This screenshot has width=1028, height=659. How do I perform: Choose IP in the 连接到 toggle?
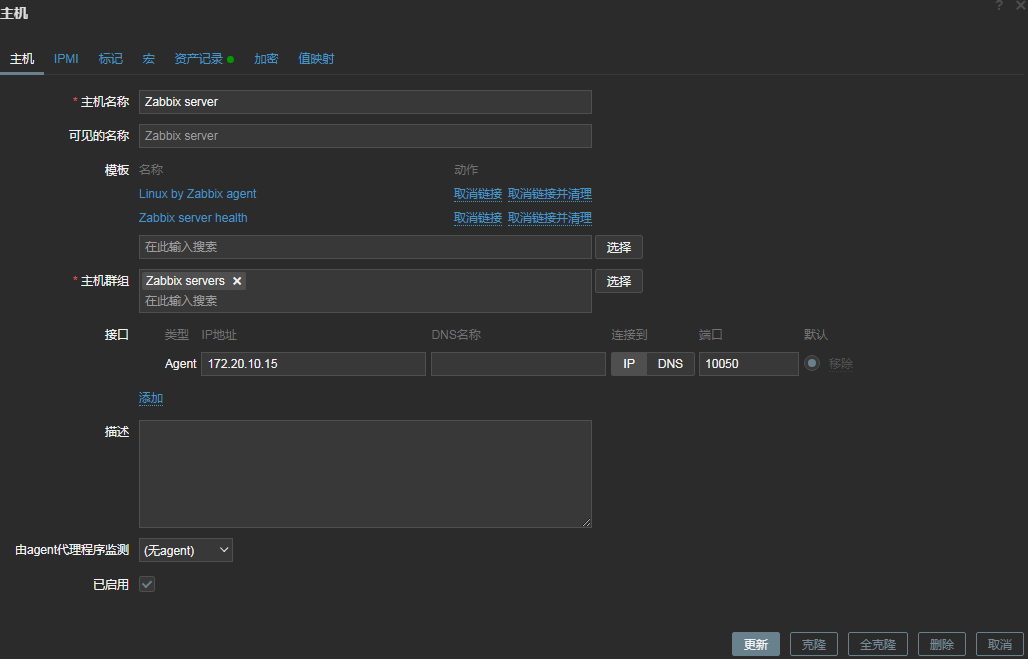(x=629, y=363)
